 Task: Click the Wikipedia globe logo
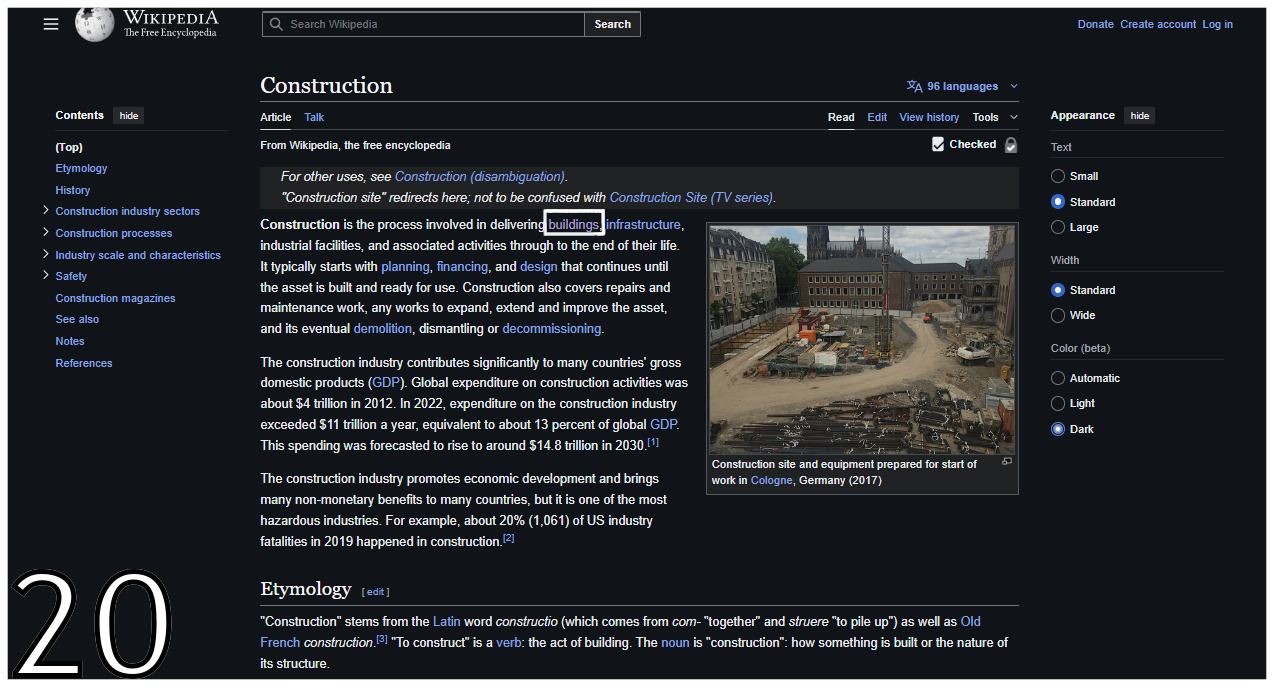(x=95, y=24)
